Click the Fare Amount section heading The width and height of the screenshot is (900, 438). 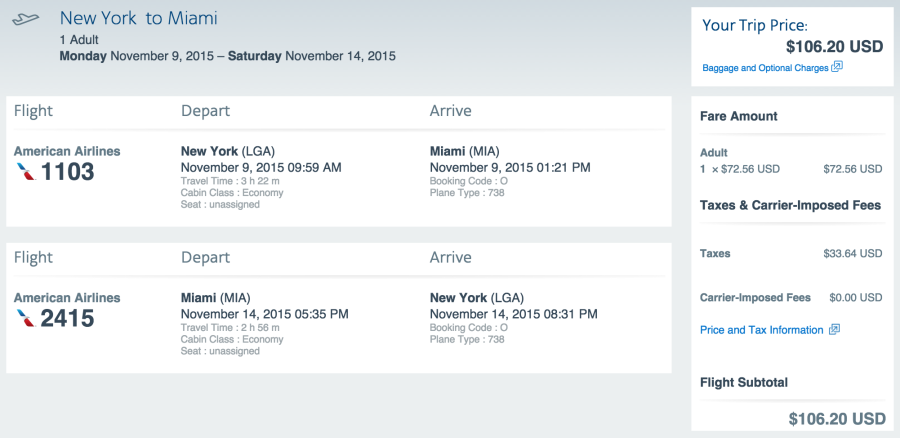tap(739, 117)
